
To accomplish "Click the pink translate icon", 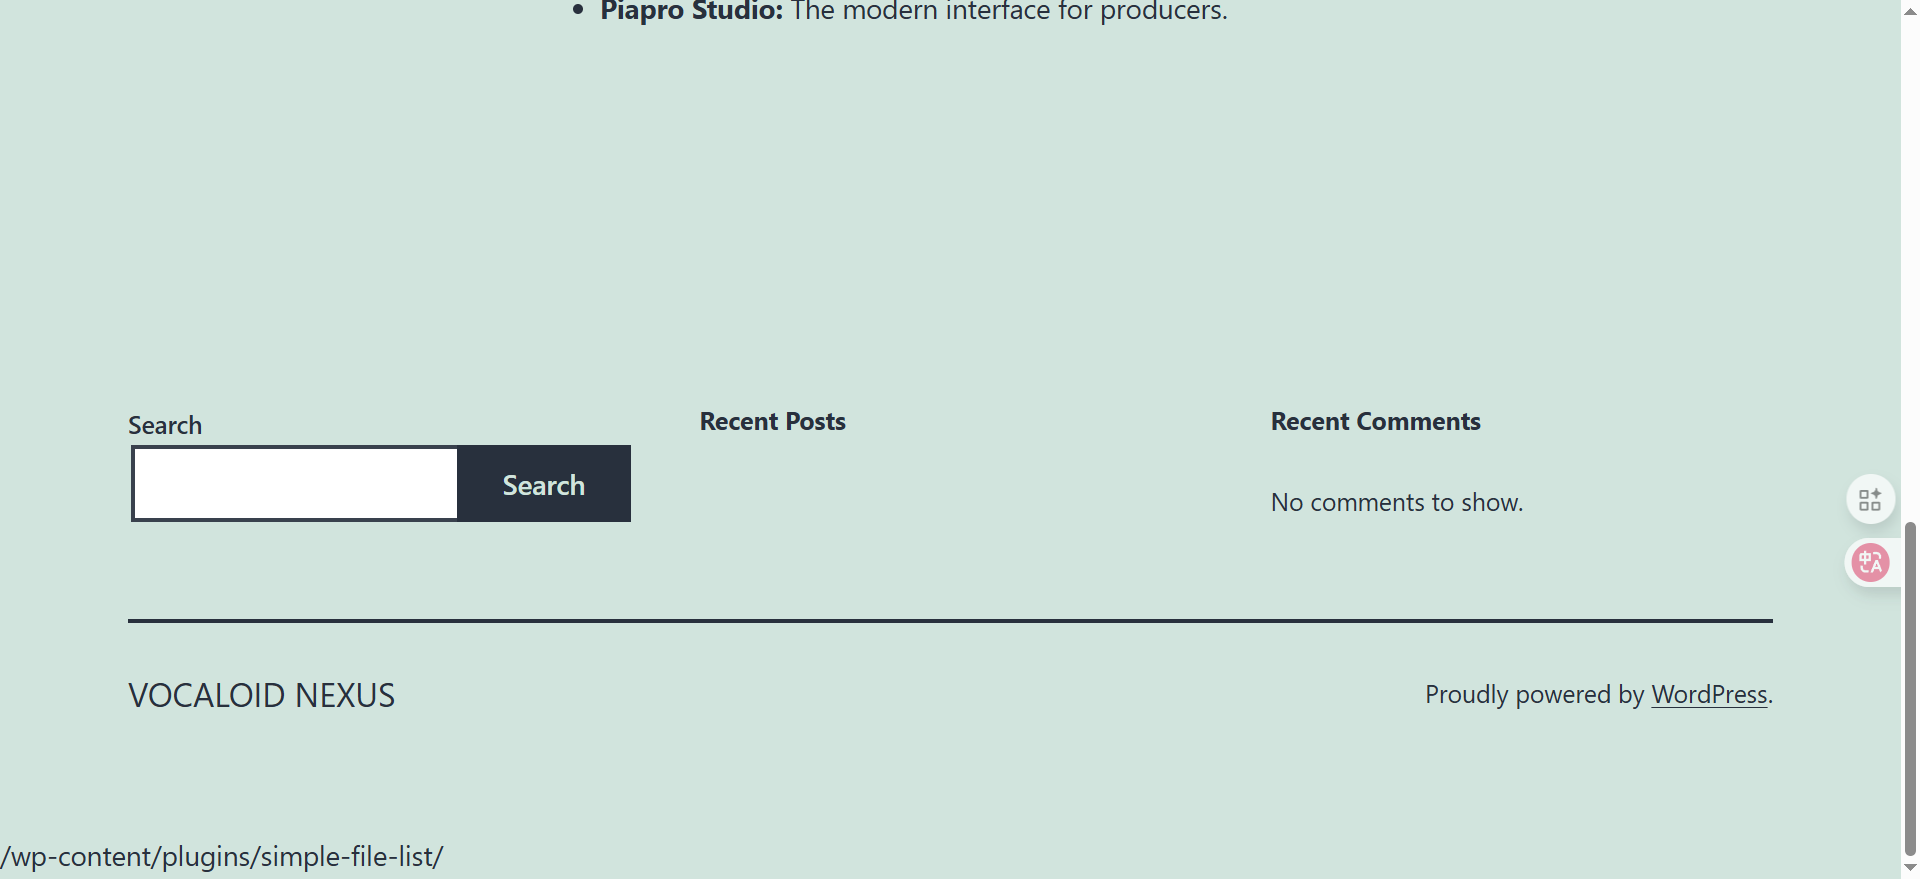I will click(1869, 562).
